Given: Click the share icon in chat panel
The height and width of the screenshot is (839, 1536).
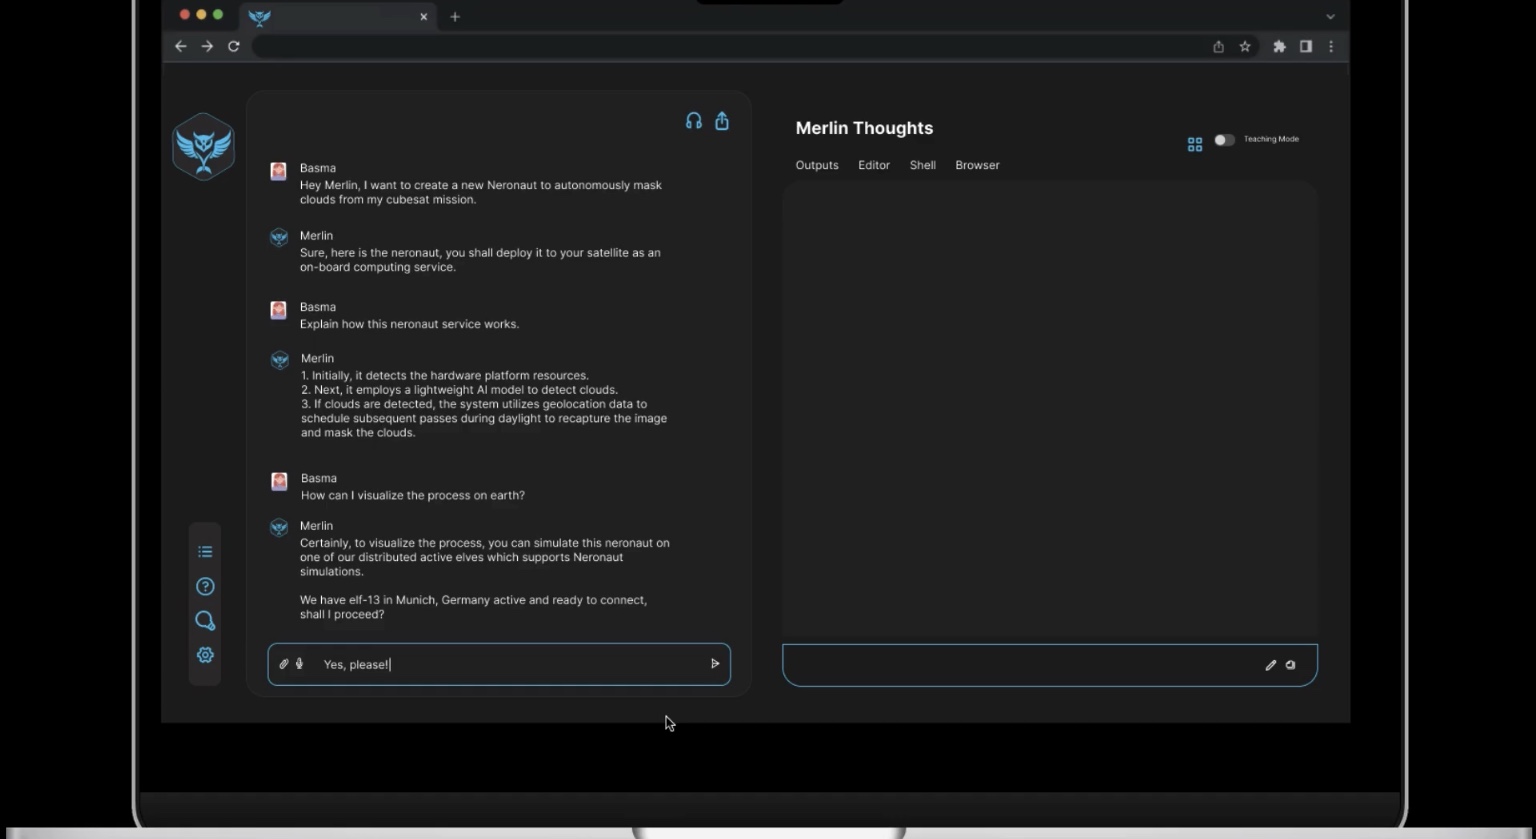Looking at the screenshot, I should 722,121.
